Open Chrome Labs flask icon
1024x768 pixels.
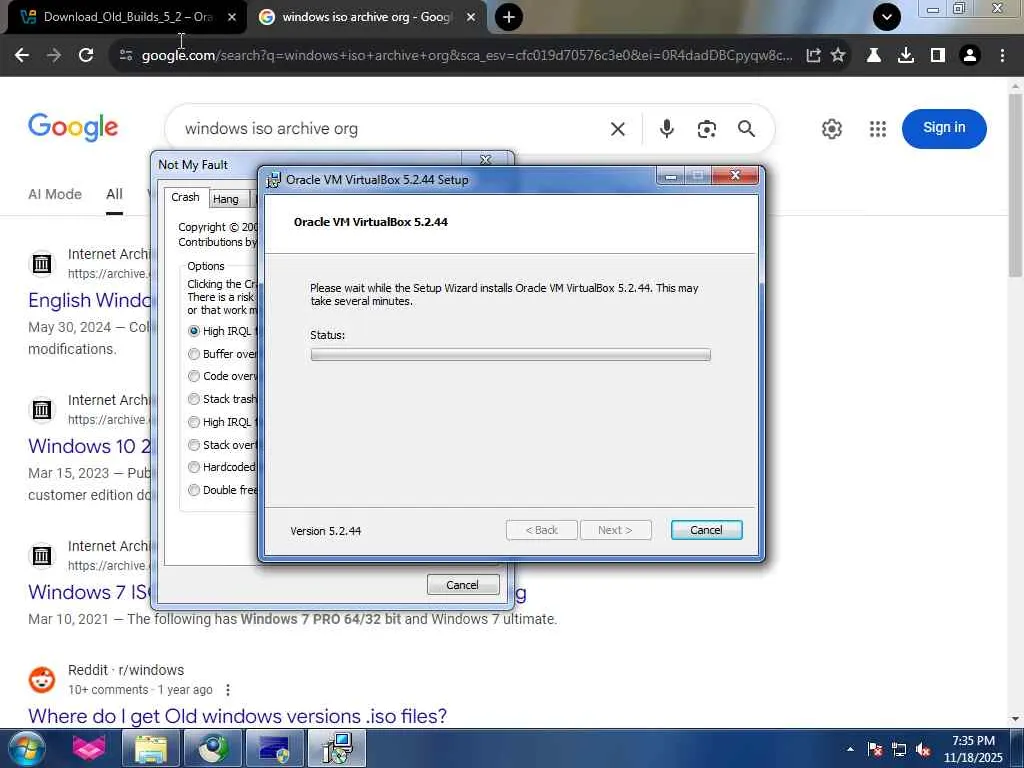coord(873,56)
